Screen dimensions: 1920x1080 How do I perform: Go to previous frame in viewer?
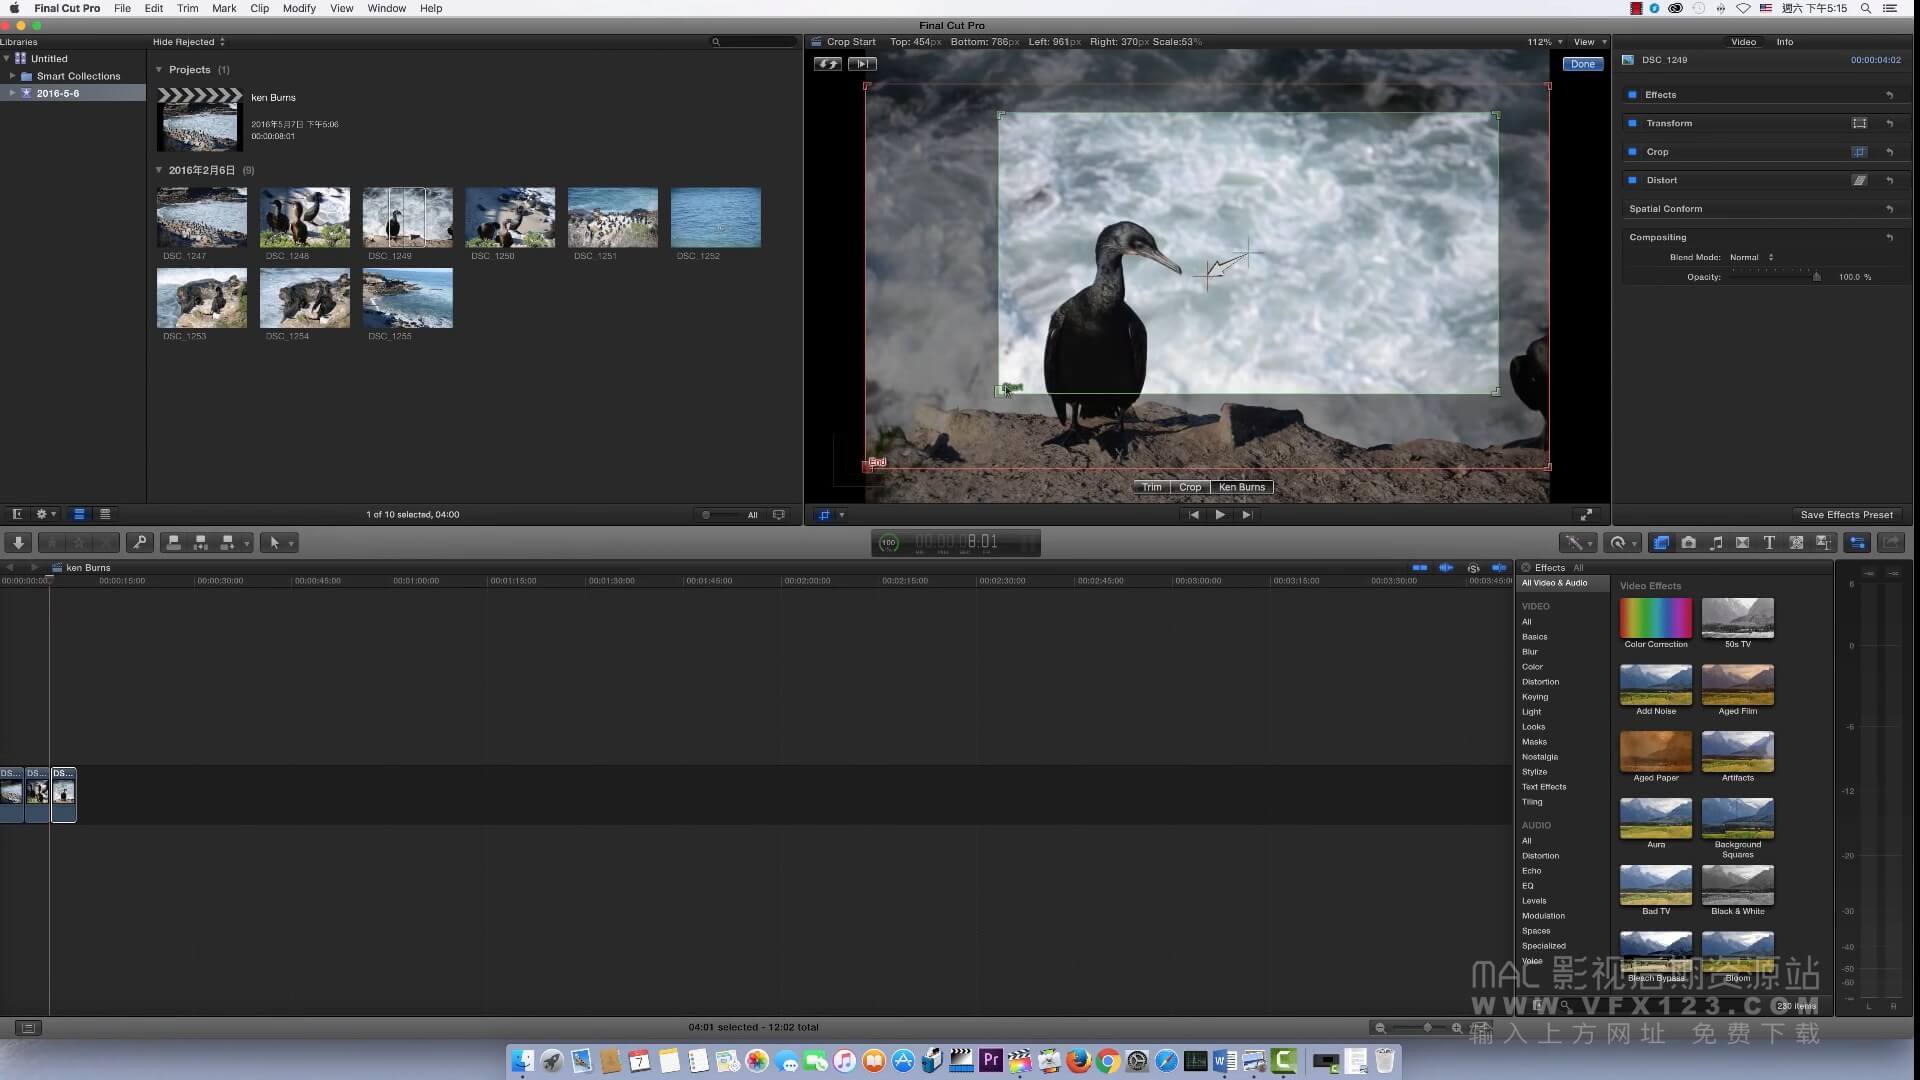click(x=1194, y=515)
